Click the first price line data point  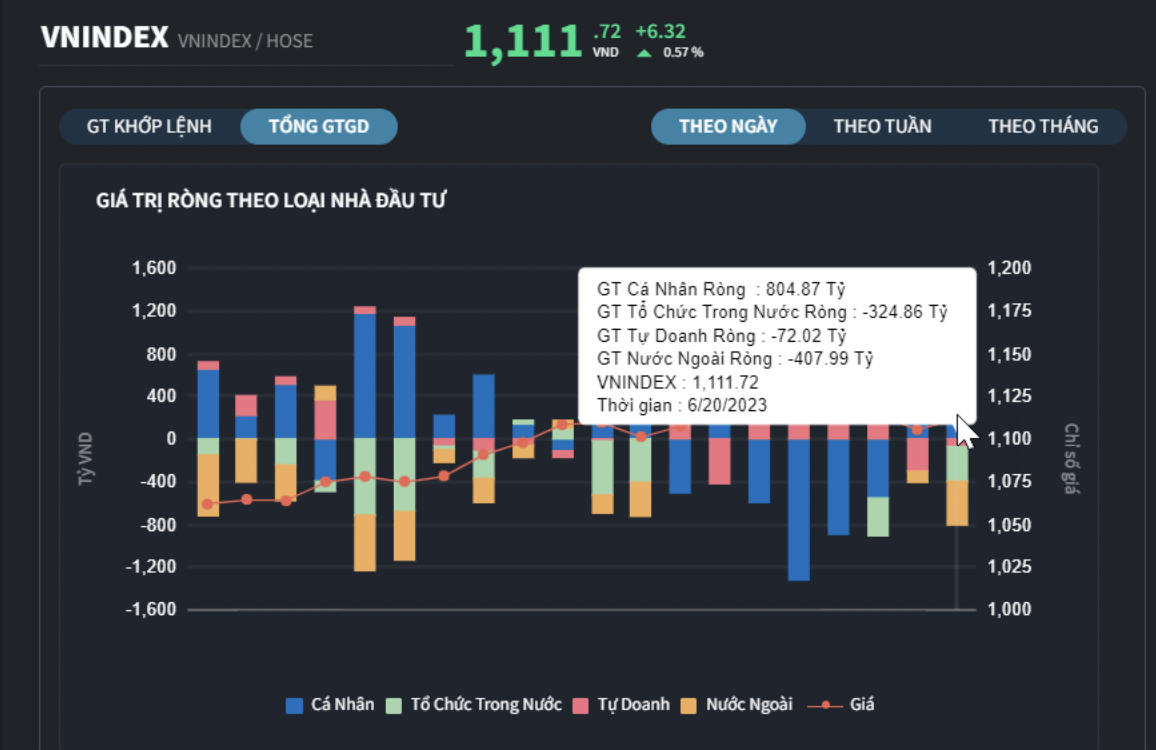coord(207,504)
